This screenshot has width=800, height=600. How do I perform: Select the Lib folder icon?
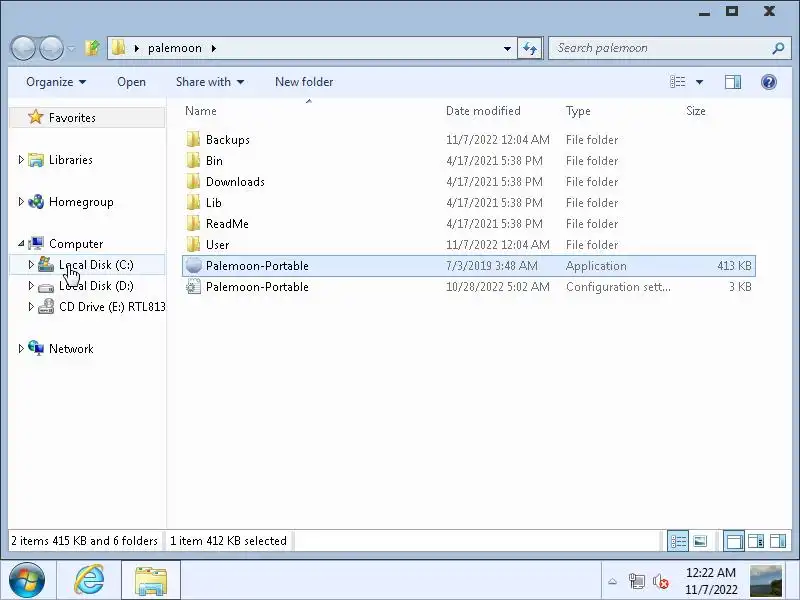[x=193, y=202]
